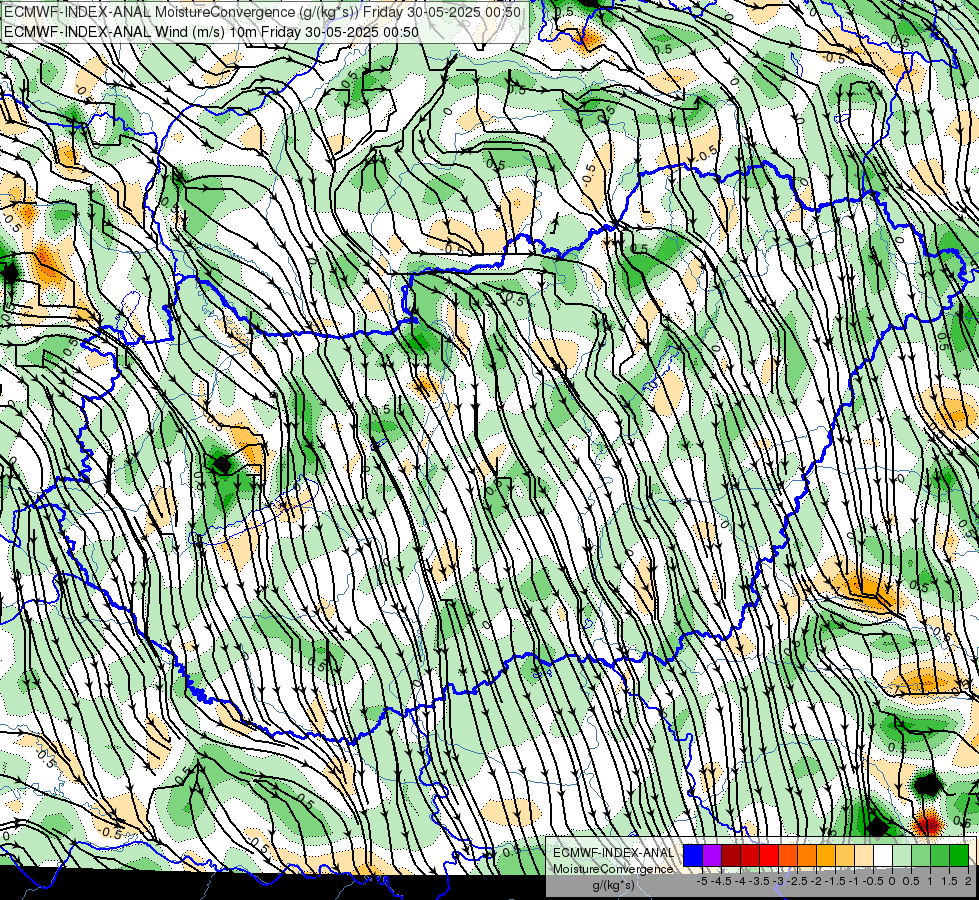The image size is (979, 900).
Task: Click the purple legend color swatch
Action: pyautogui.click(x=712, y=855)
